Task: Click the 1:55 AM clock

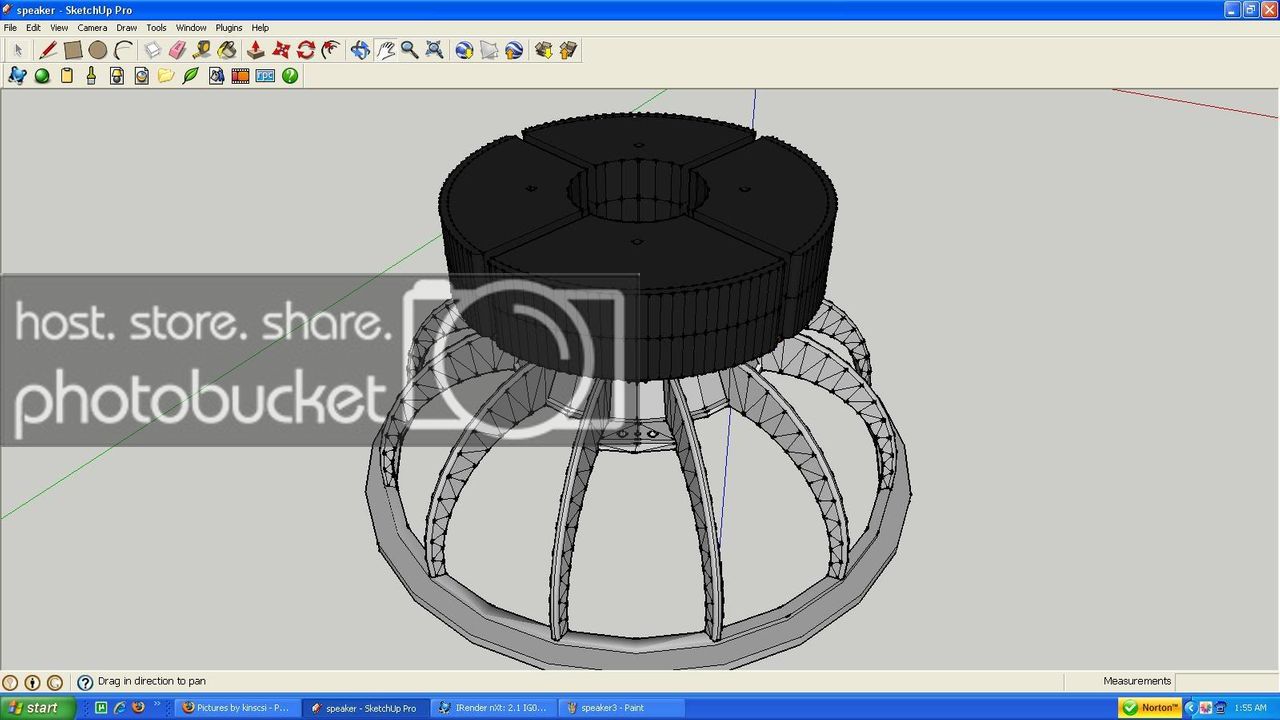Action: [x=1251, y=708]
